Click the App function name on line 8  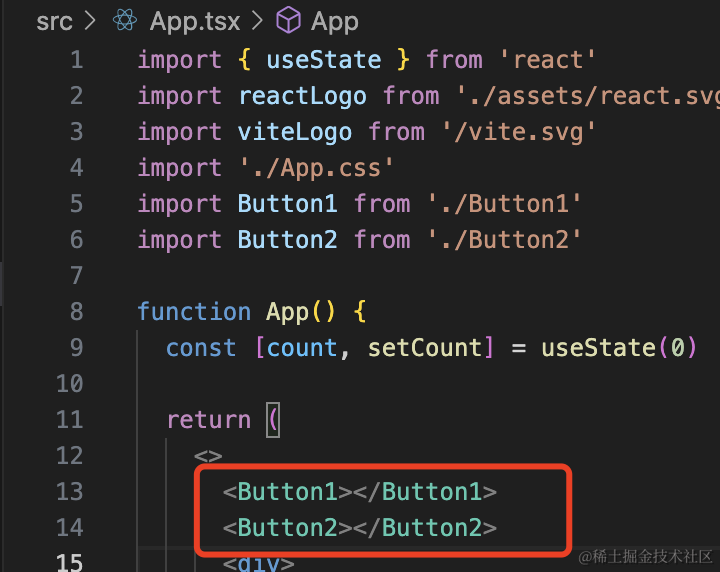coord(287,312)
